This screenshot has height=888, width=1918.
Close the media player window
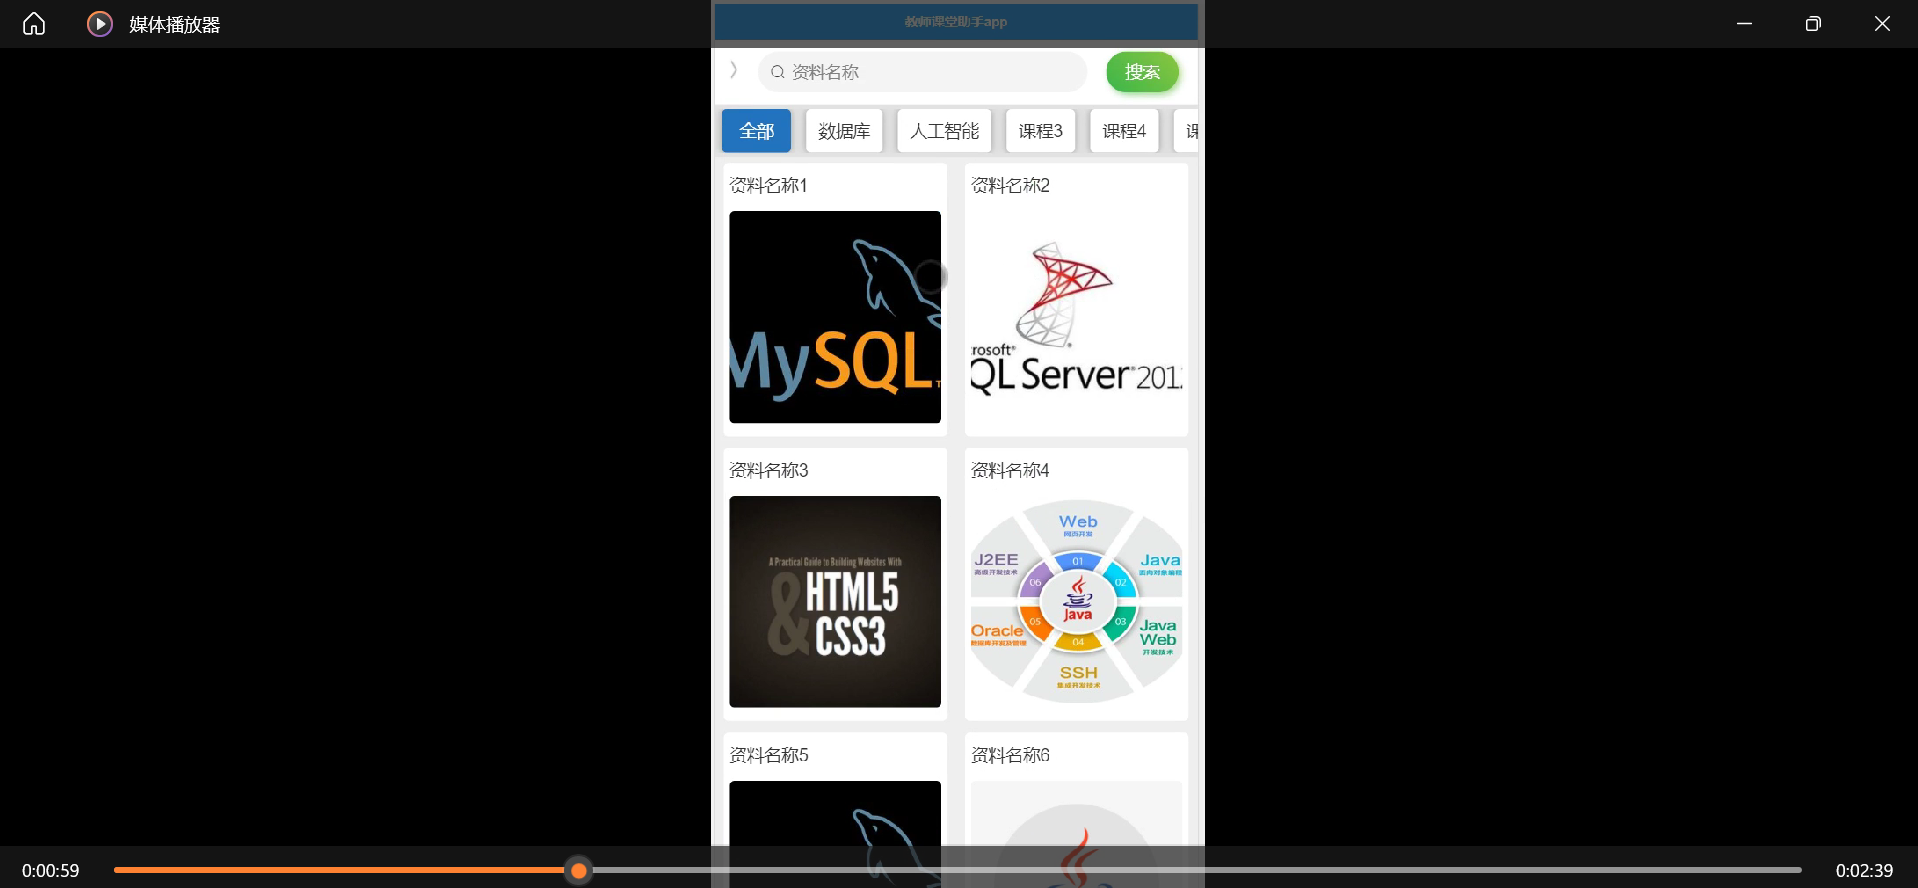tap(1882, 24)
